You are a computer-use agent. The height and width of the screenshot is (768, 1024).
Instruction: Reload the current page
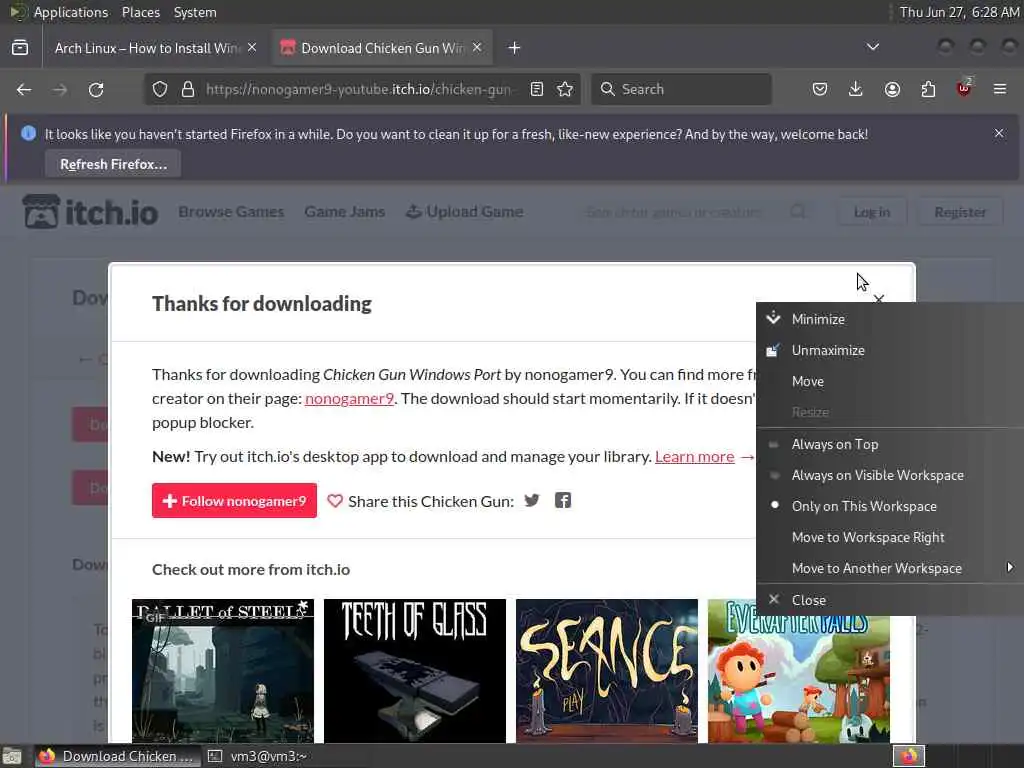96,89
